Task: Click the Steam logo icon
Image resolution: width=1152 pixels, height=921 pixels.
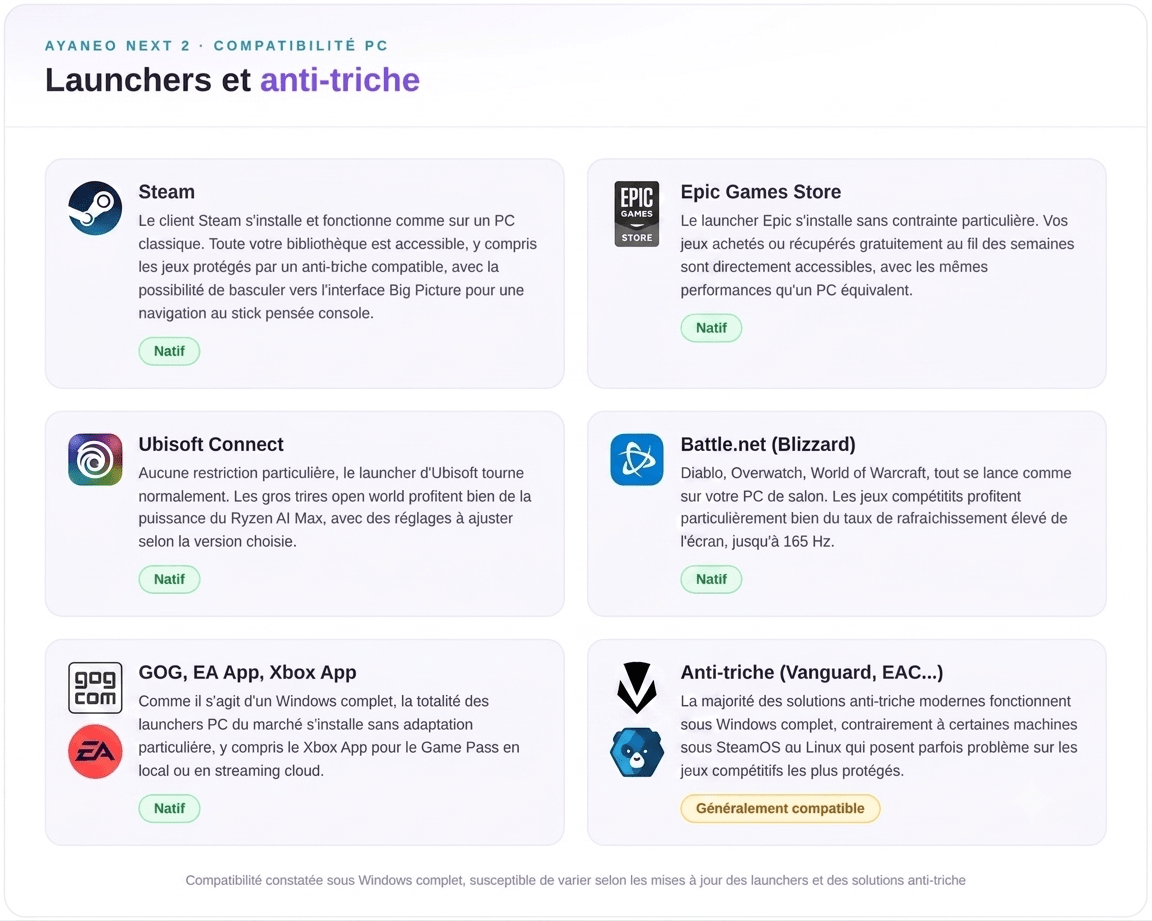Action: click(x=95, y=208)
